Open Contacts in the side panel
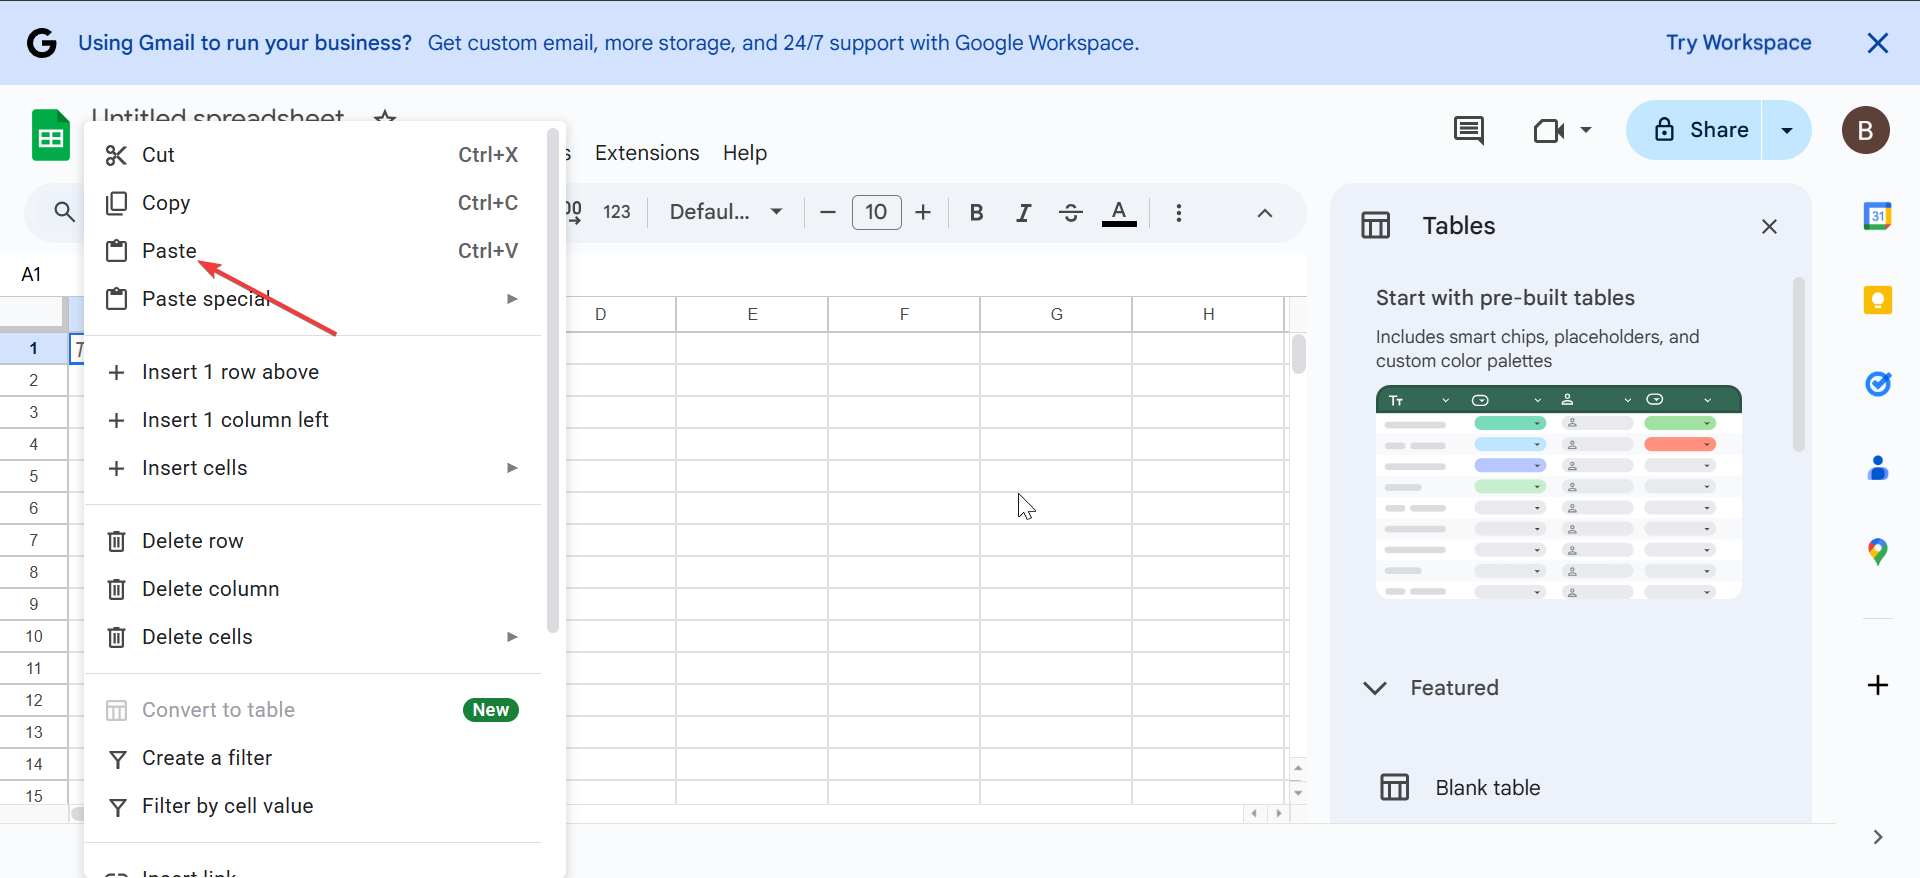 tap(1877, 468)
